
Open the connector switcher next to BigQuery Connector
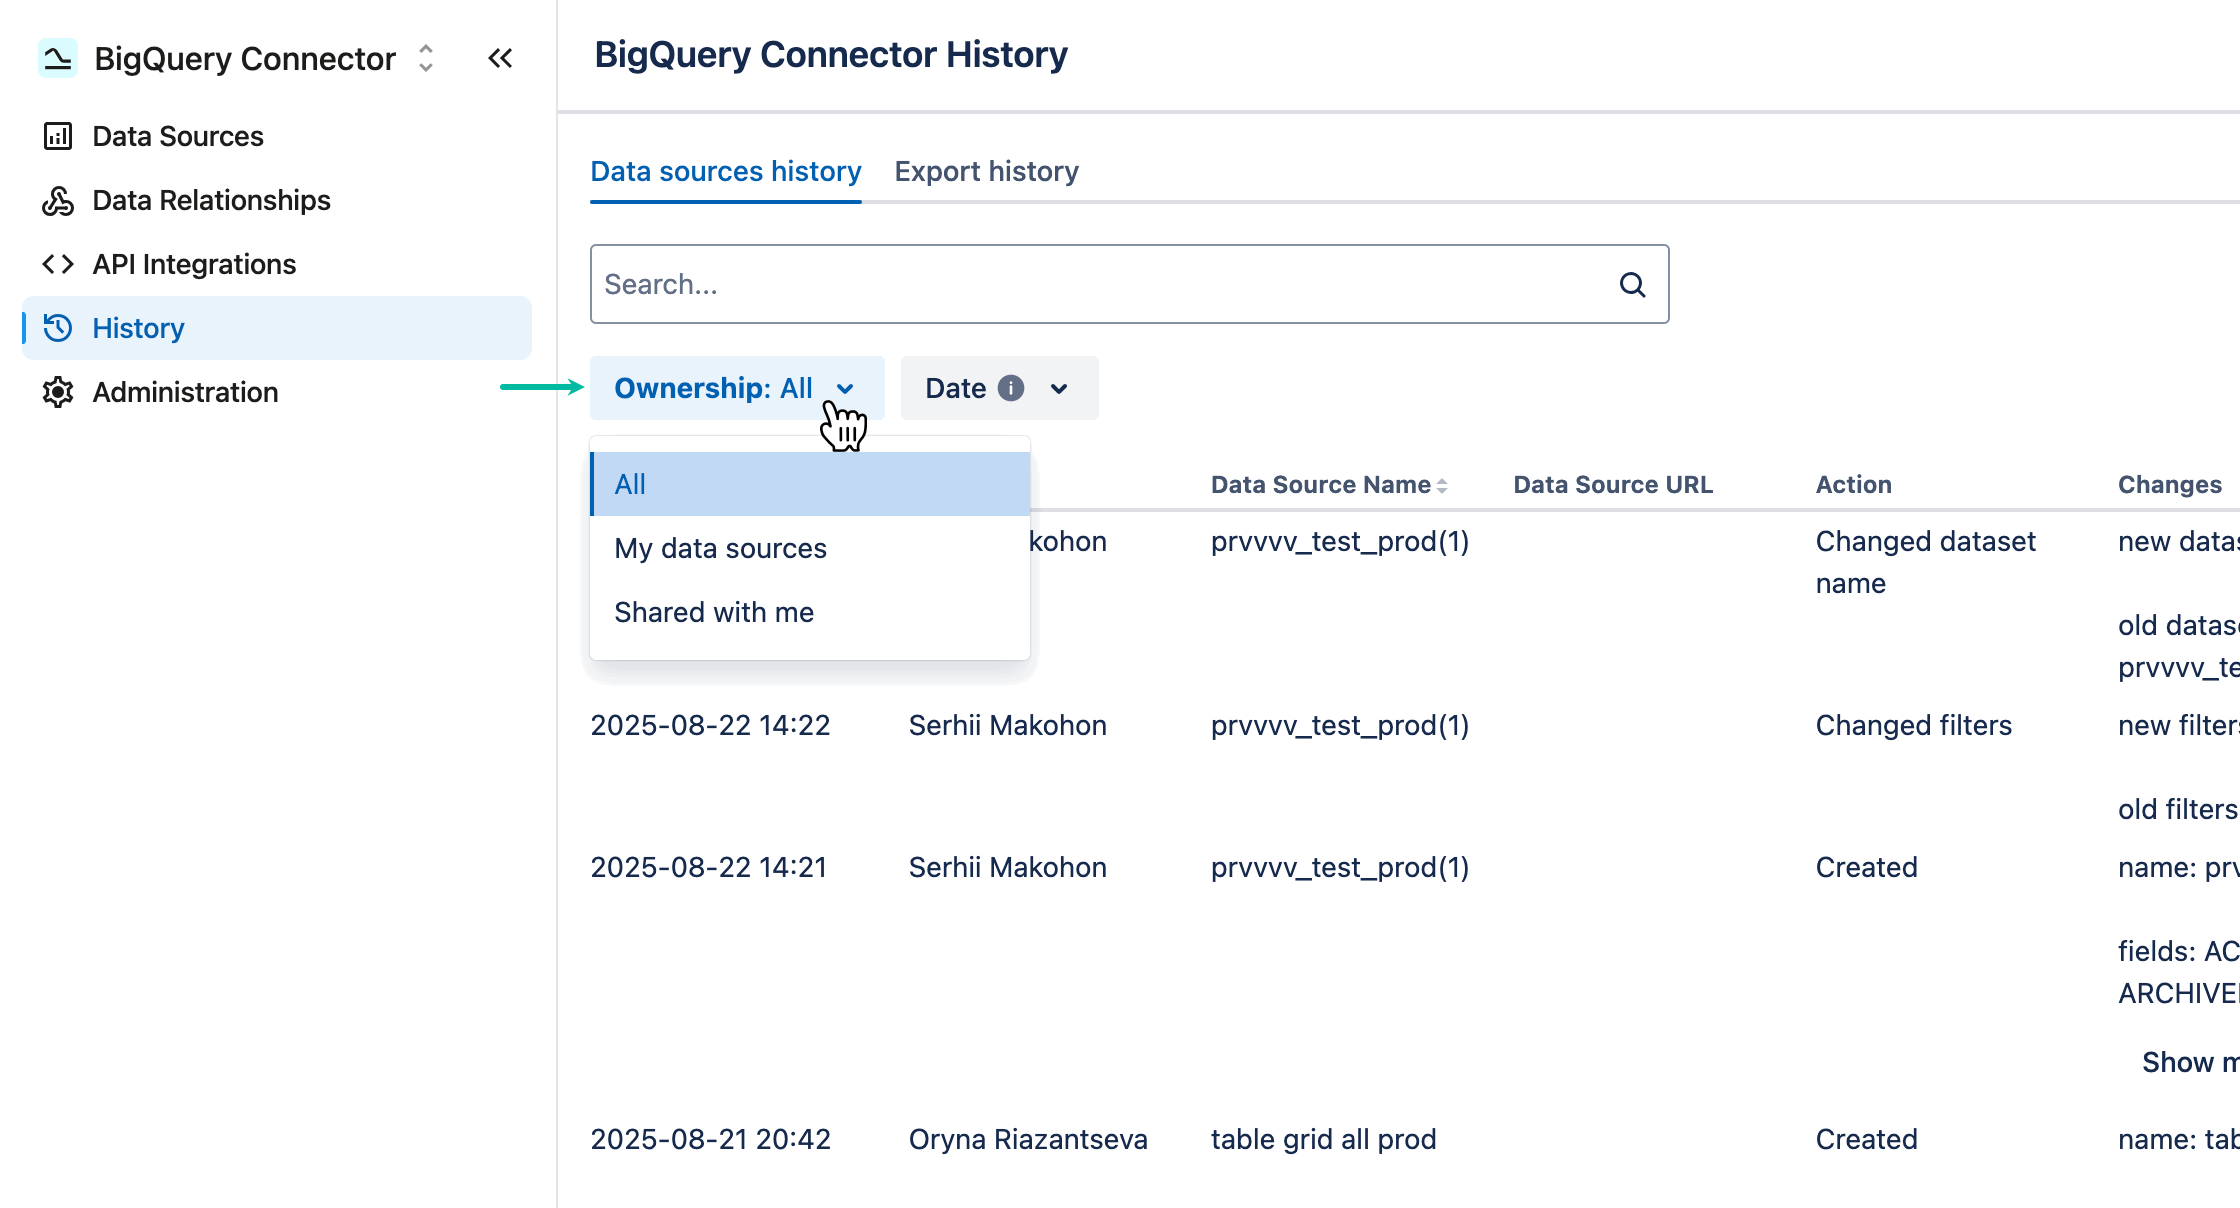coord(425,58)
